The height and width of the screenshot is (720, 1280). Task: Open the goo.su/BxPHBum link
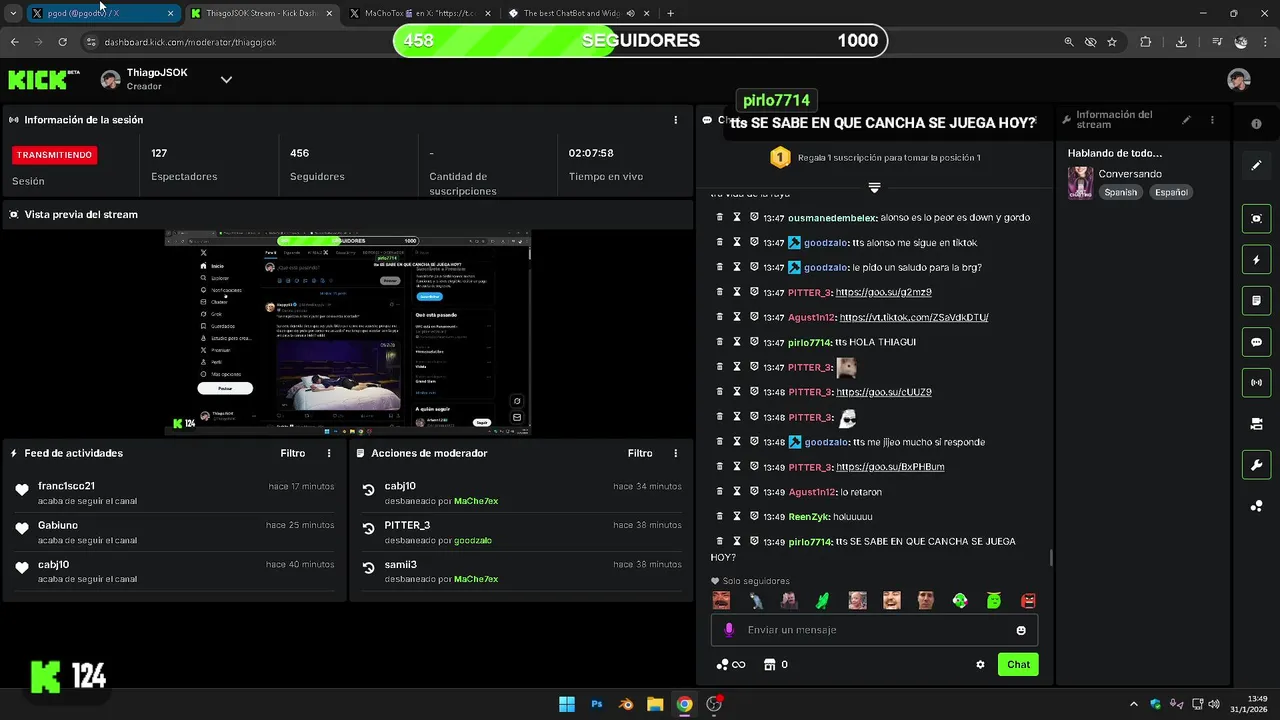pos(890,467)
